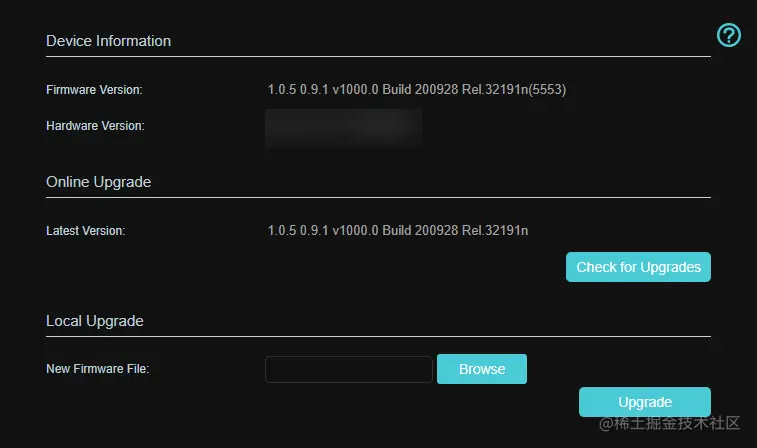The height and width of the screenshot is (448, 757).
Task: Click the divider line under Local Upgrade
Action: coord(378,336)
